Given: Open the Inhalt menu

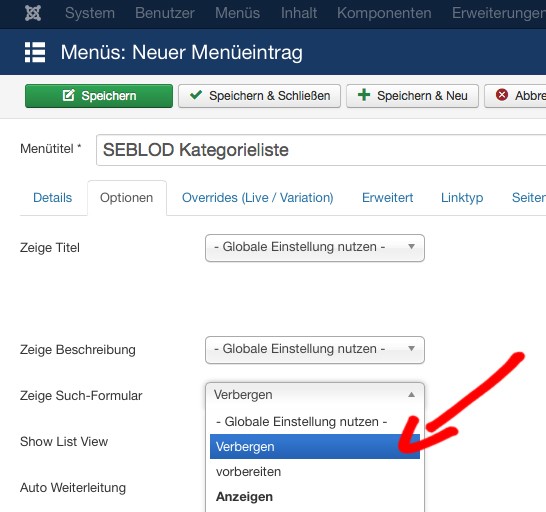Looking at the screenshot, I should click(299, 13).
